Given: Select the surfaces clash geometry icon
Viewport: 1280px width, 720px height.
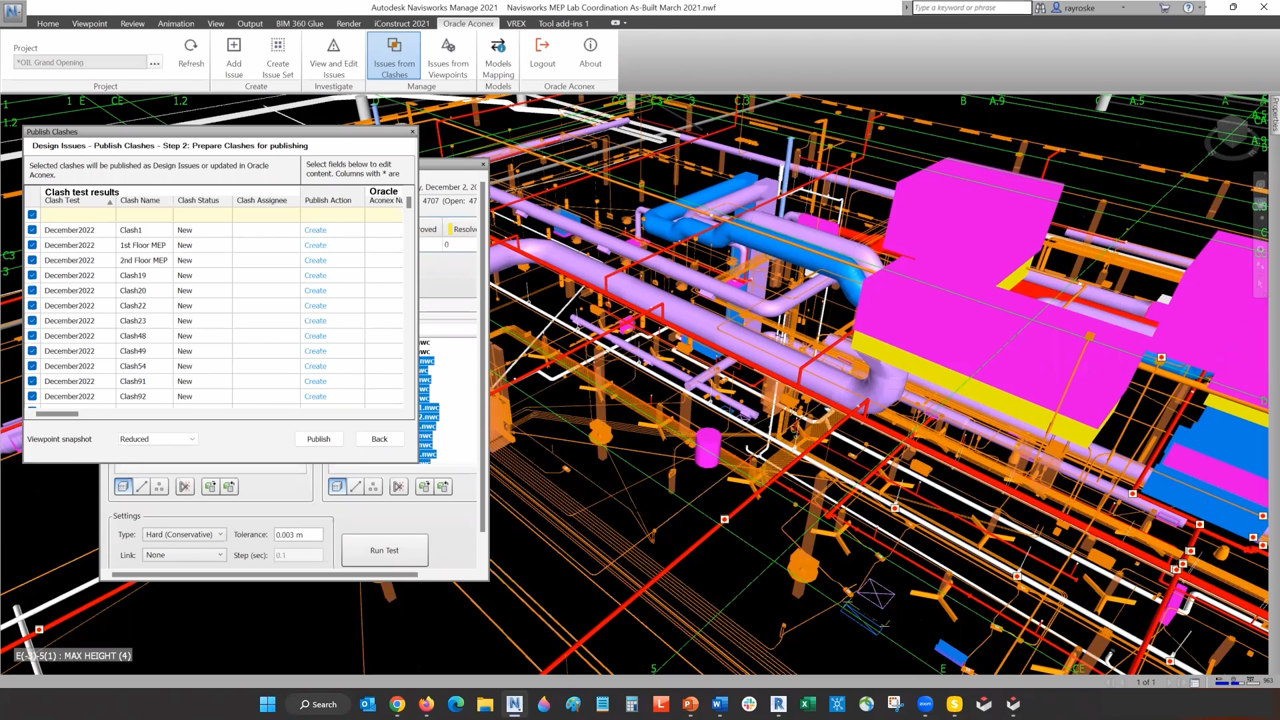Looking at the screenshot, I should pyautogui.click(x=123, y=486).
